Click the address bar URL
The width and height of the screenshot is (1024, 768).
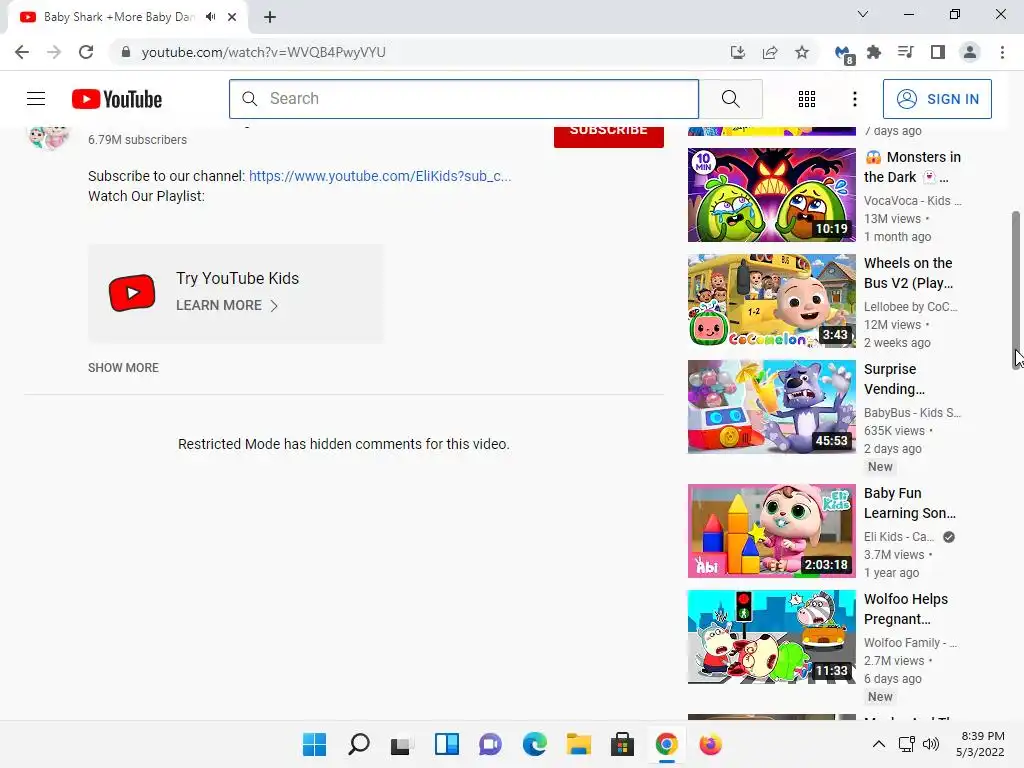pyautogui.click(x=263, y=52)
